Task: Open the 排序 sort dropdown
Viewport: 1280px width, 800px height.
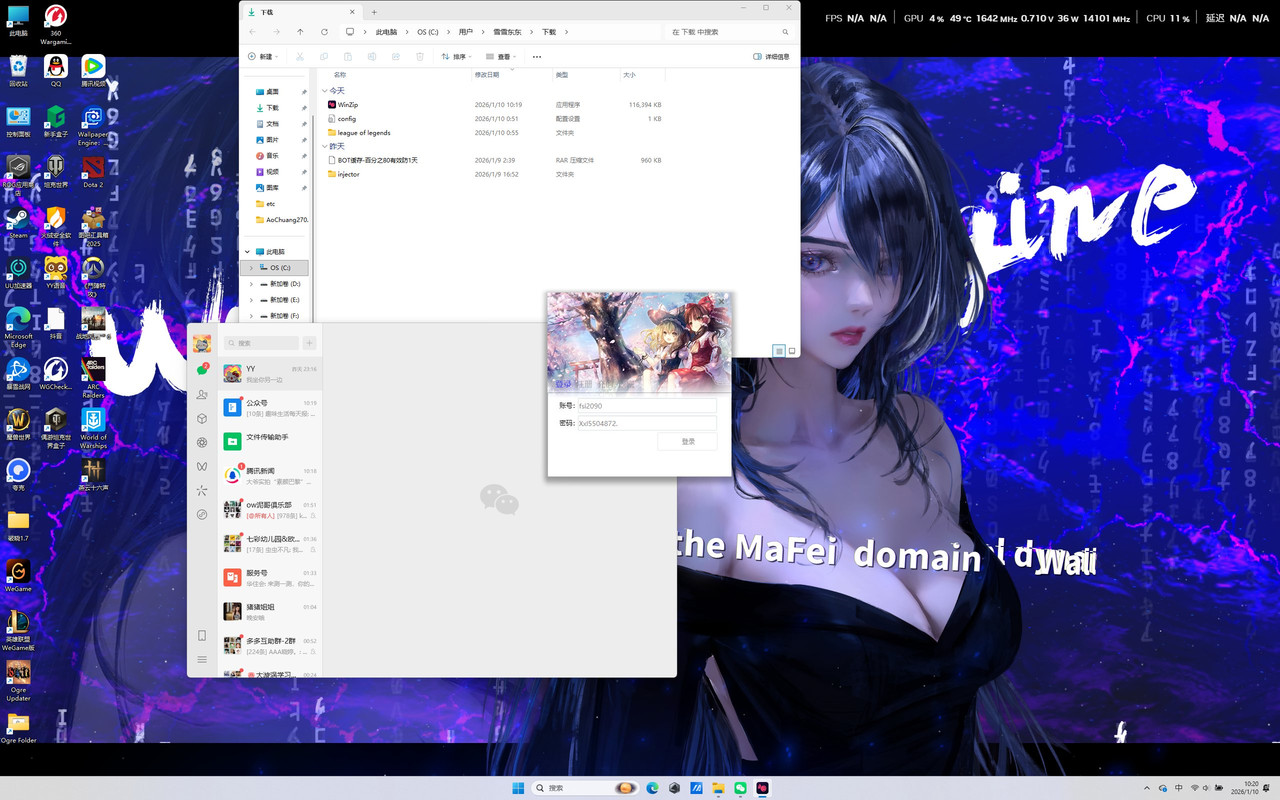Action: 456,57
